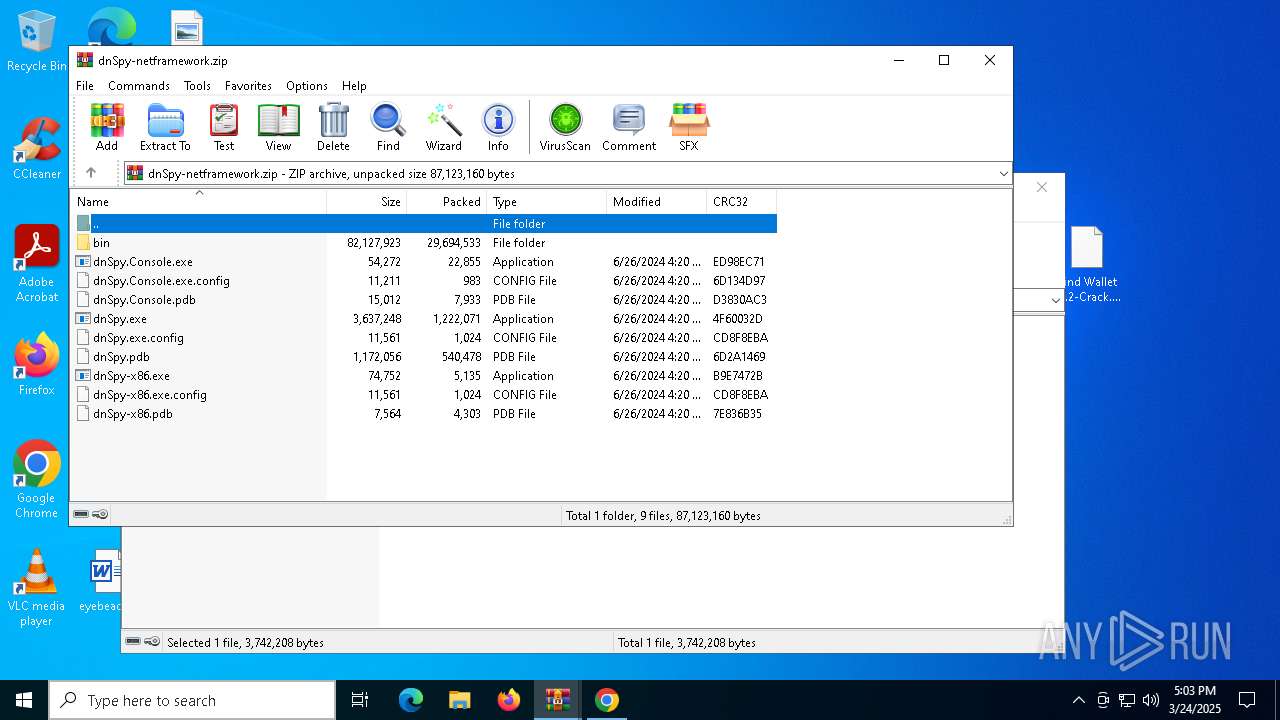Switch to WinRAR taskbar icon
This screenshot has height=720, width=1280.
[x=557, y=700]
